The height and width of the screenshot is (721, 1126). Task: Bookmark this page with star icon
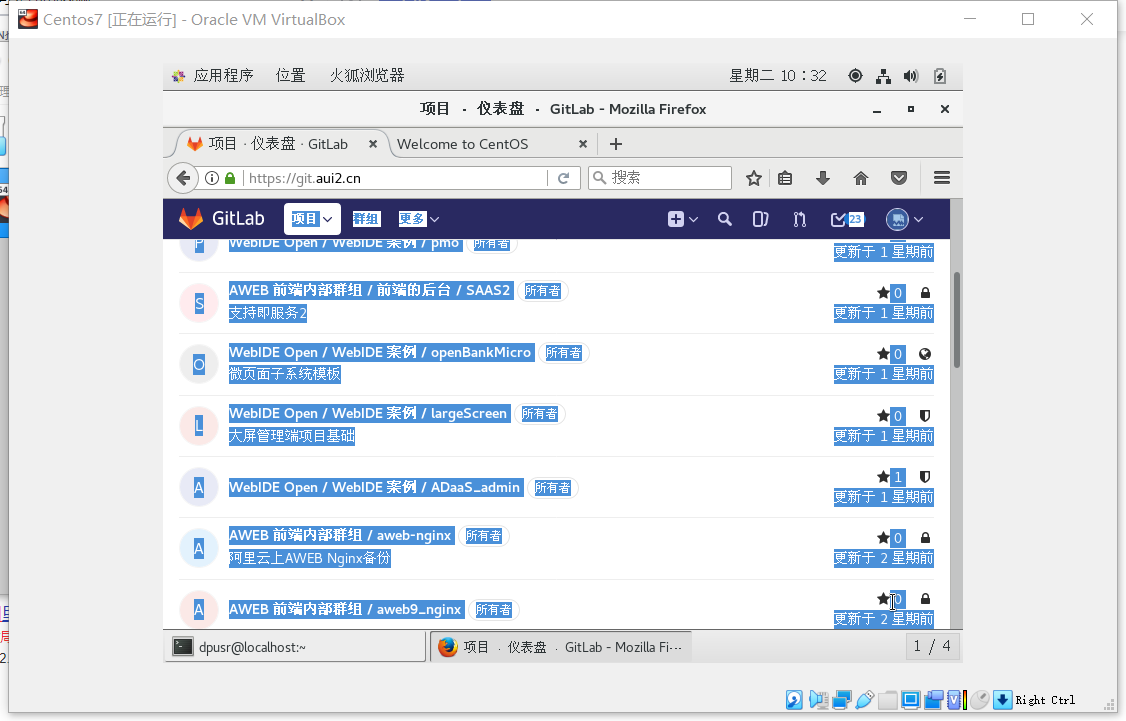tap(753, 178)
